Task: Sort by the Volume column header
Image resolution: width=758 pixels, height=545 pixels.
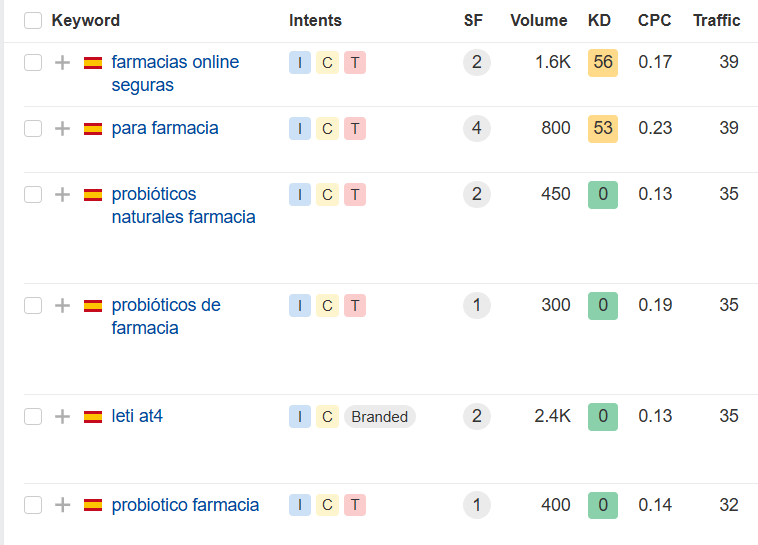Action: 539,20
